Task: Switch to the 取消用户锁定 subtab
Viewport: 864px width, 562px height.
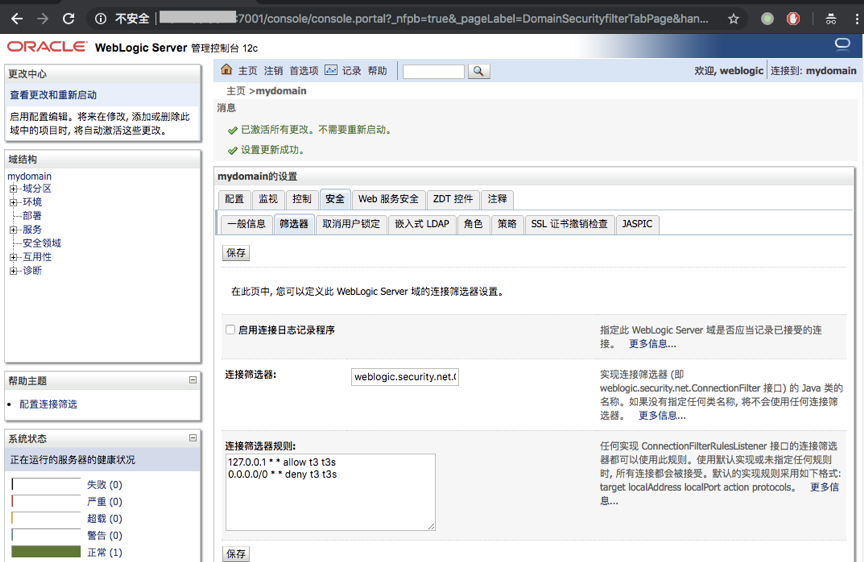Action: click(351, 224)
